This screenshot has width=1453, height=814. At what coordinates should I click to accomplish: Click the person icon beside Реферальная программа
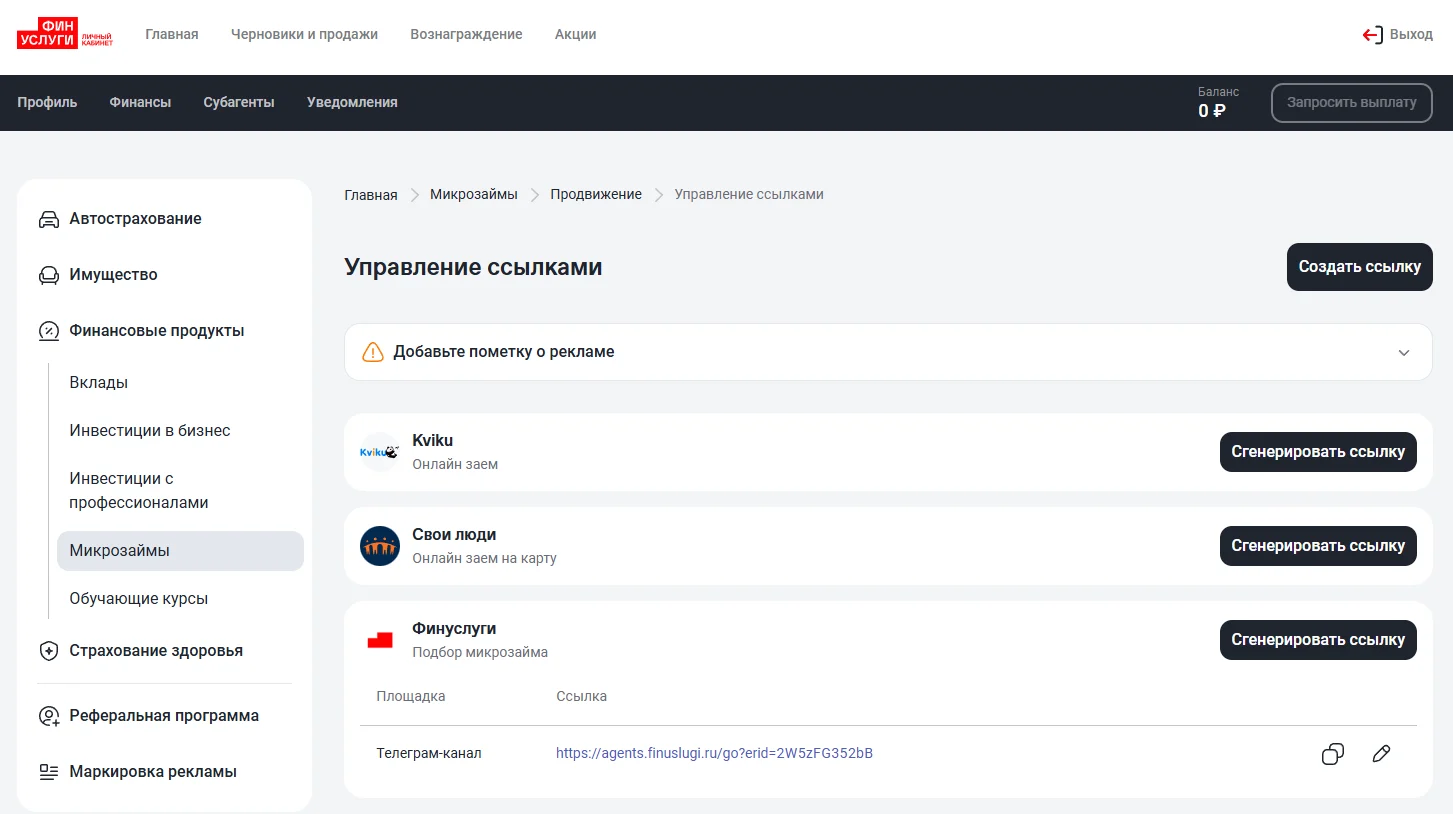tap(48, 716)
